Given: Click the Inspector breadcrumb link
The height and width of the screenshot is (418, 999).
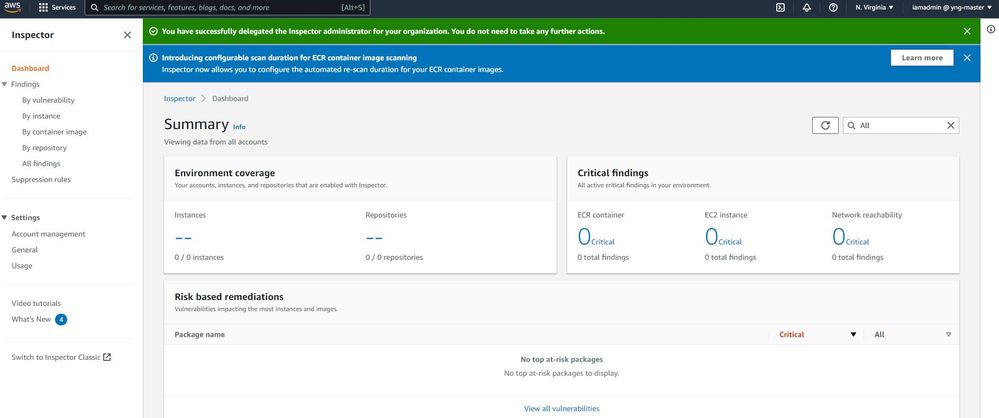Looking at the screenshot, I should click(x=180, y=99).
